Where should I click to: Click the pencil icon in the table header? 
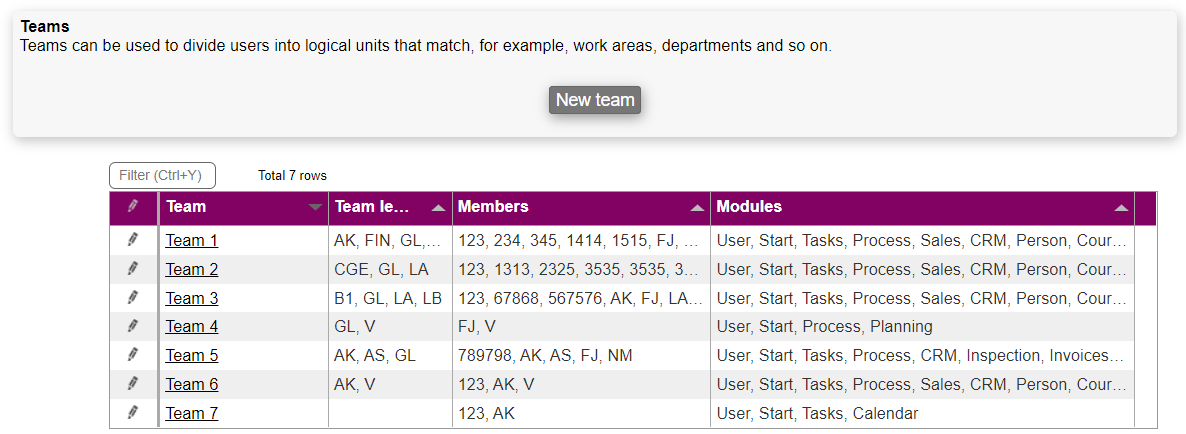coord(133,207)
